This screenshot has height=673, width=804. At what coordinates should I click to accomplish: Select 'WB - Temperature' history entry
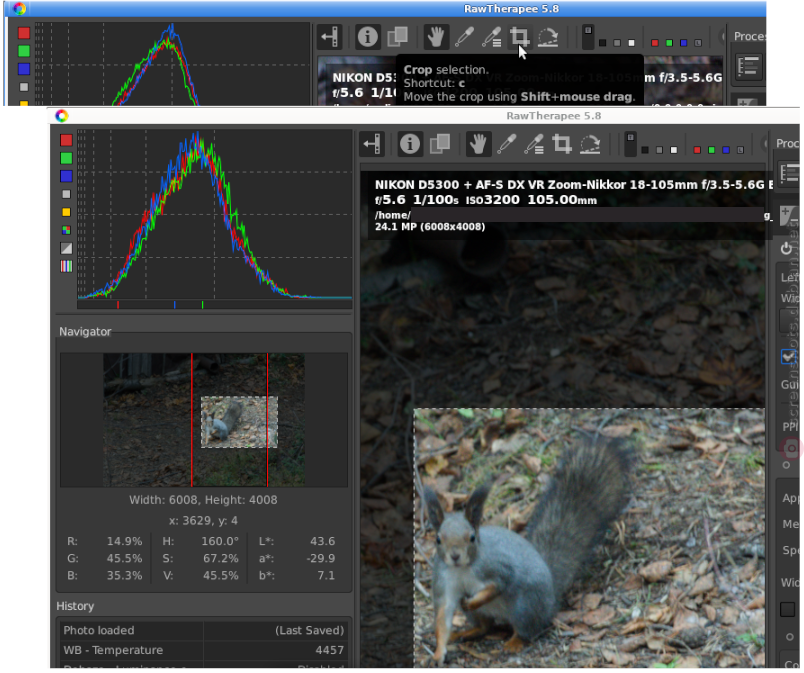[204, 650]
